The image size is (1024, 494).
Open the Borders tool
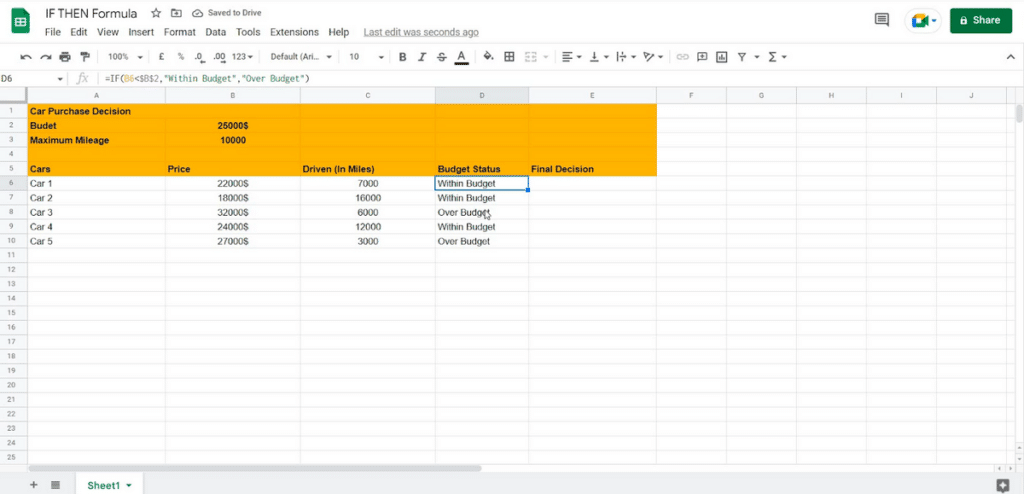click(x=509, y=57)
